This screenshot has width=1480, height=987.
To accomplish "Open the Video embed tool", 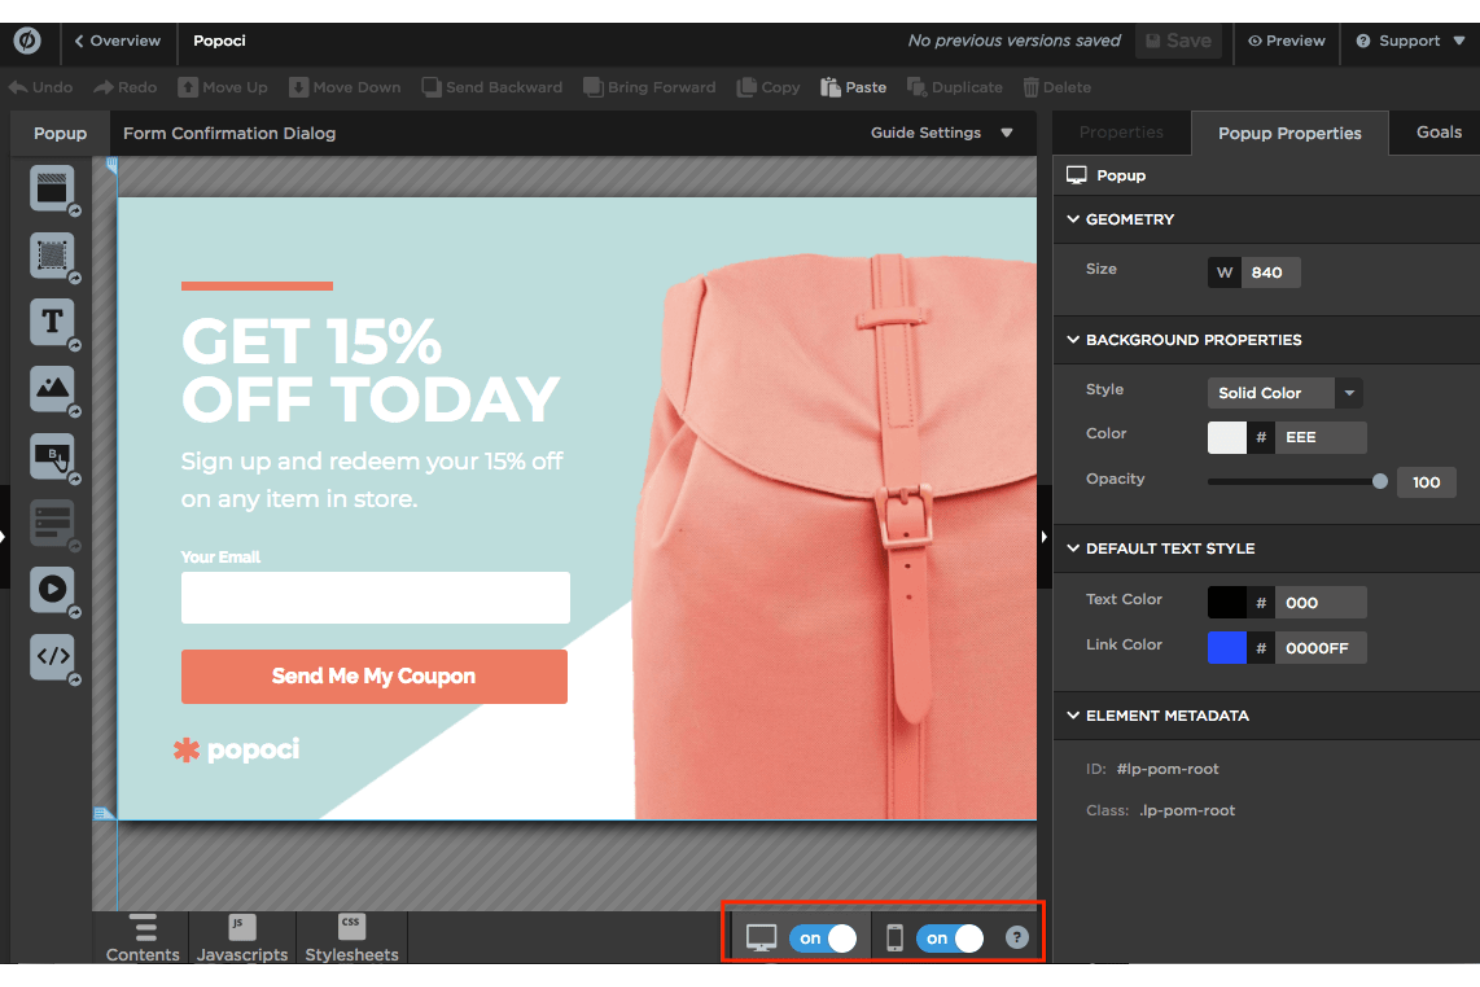I will (x=52, y=589).
